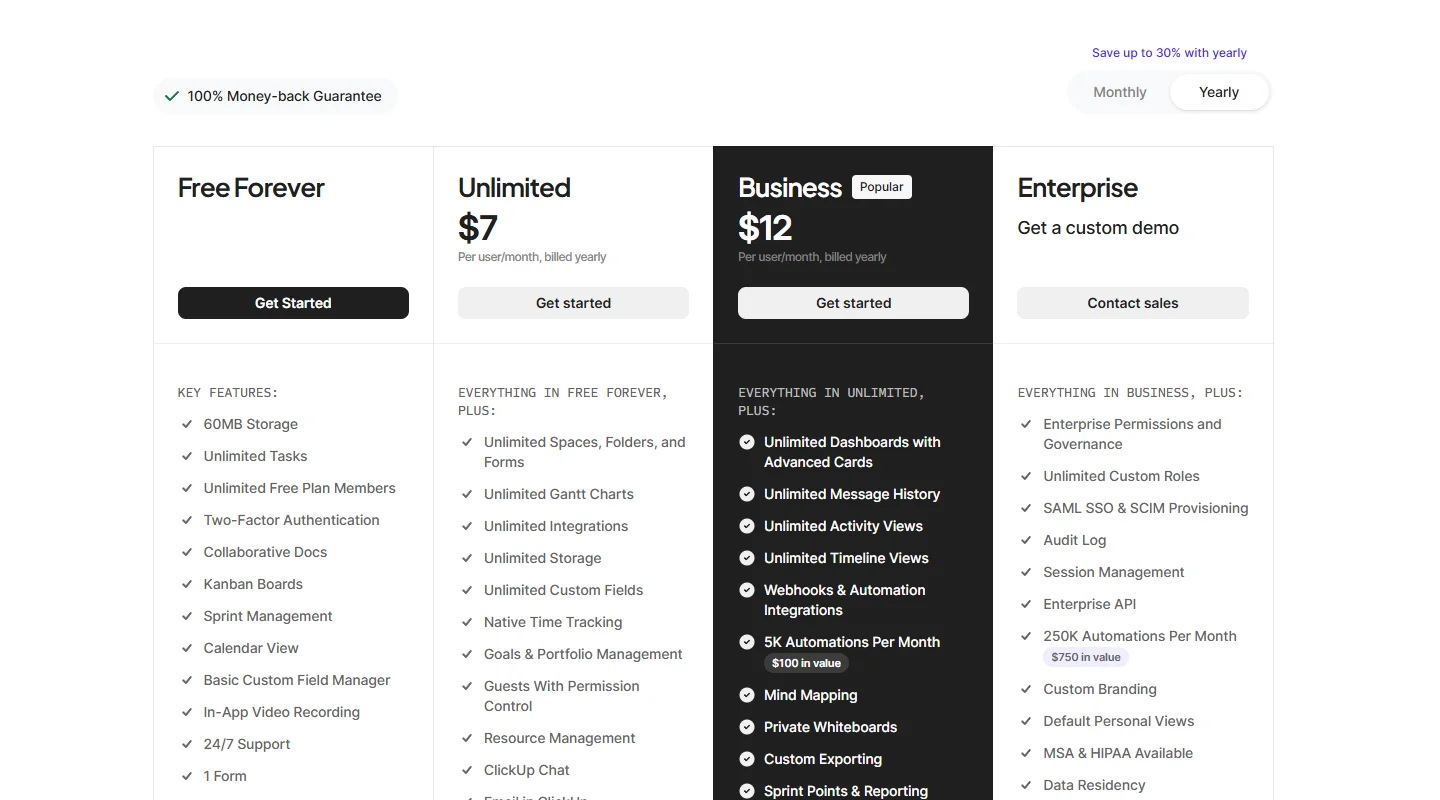Screen dimensions: 1440x800
Task: Click Get Started under Free Forever
Action: click(x=293, y=303)
